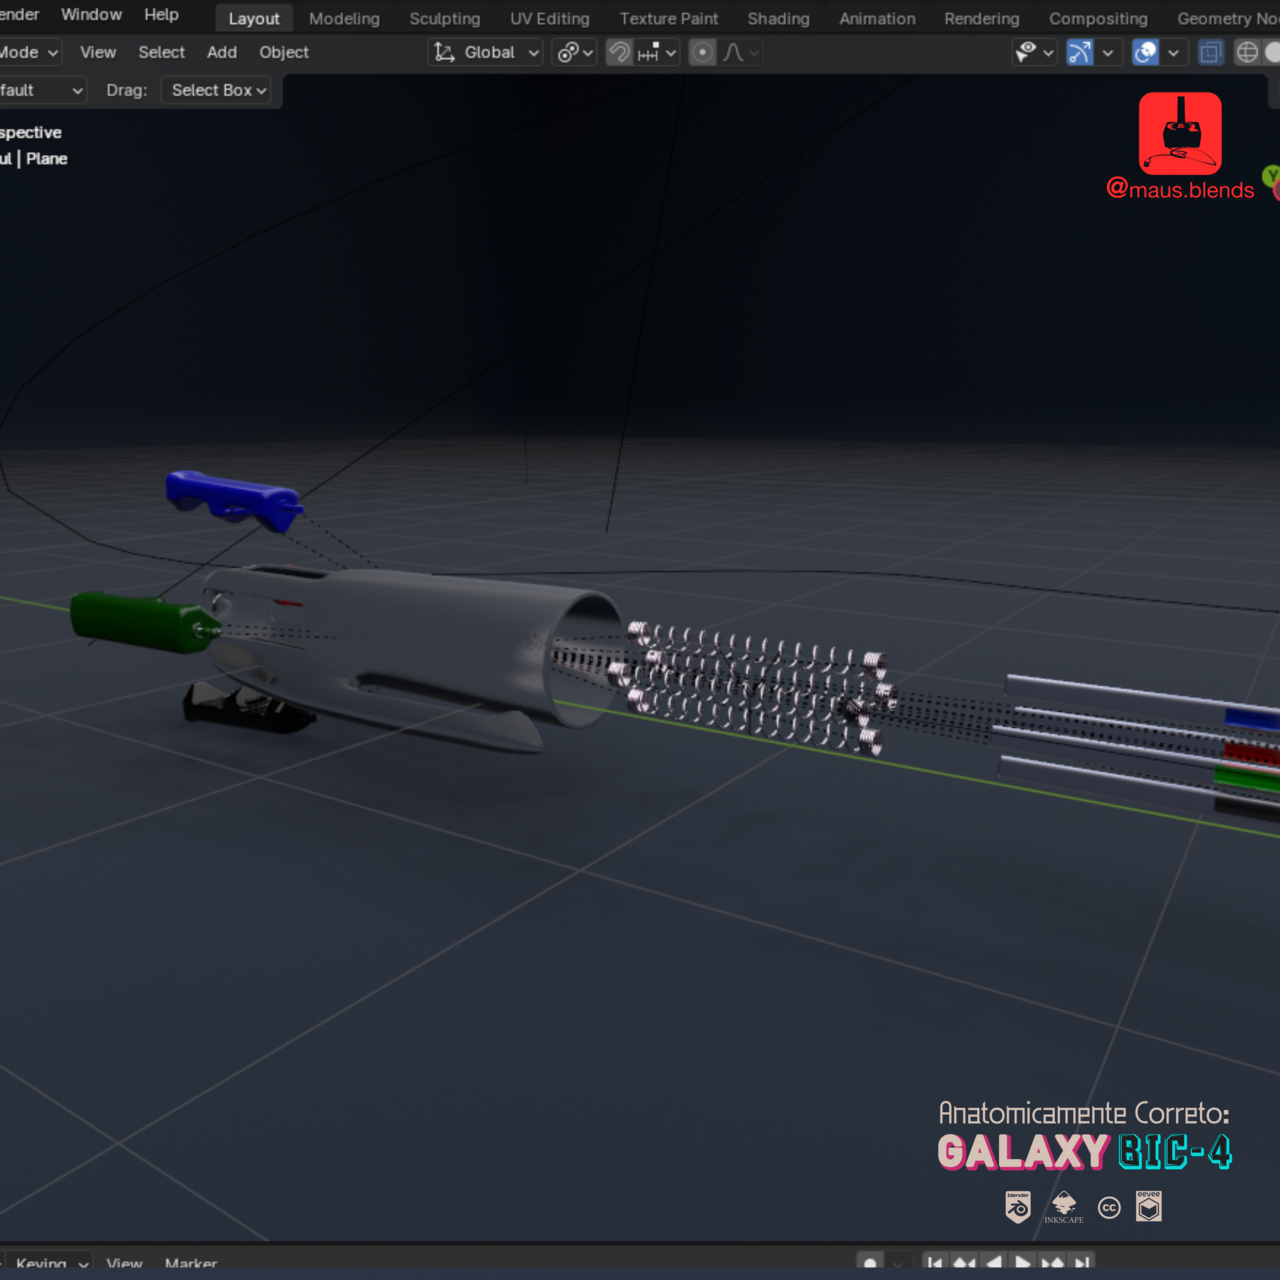Viewport: 1280px width, 1280px height.
Task: Toggle X-ray mode in viewport
Action: (1211, 52)
